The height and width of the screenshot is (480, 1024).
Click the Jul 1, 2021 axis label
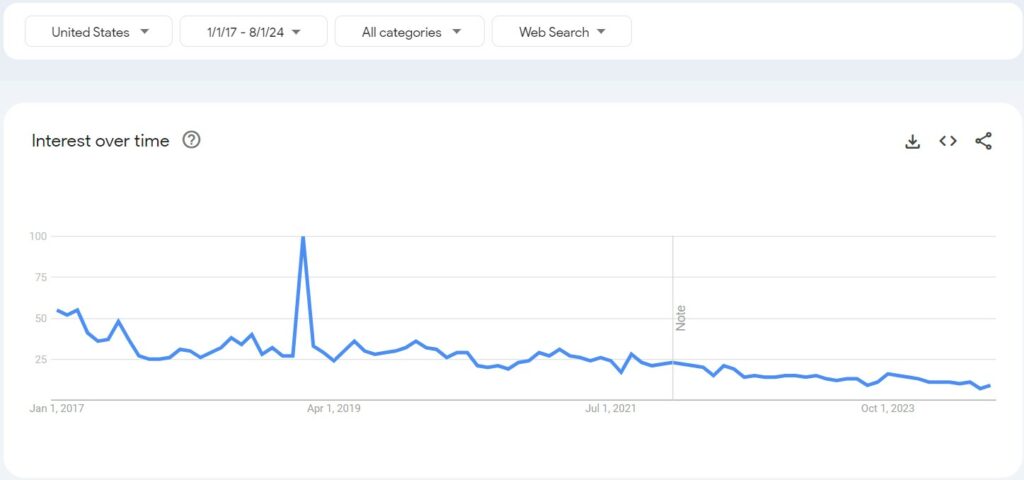pos(611,409)
